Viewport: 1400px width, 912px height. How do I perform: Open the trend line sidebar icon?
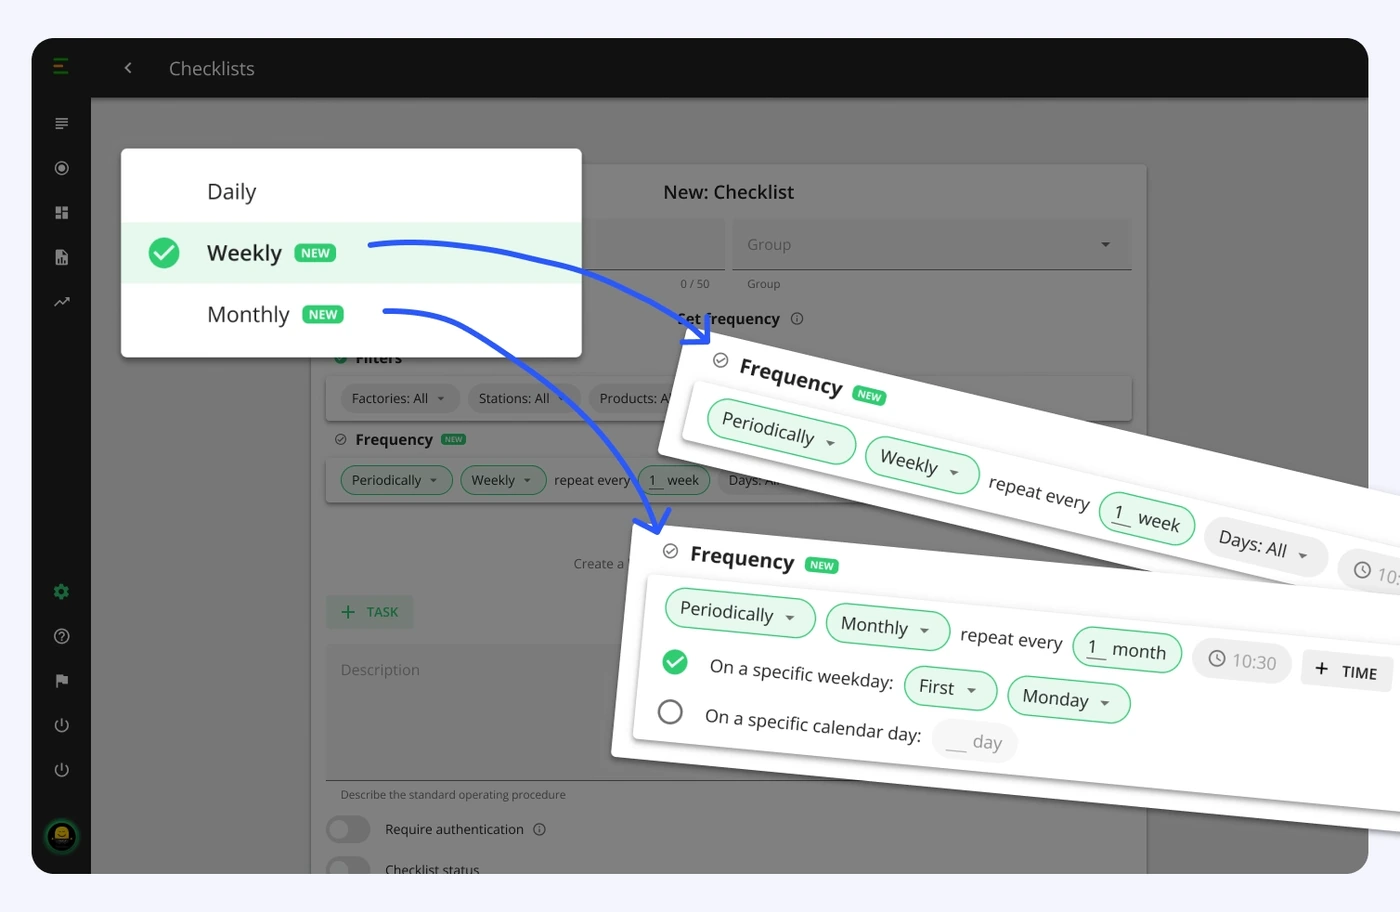point(61,302)
